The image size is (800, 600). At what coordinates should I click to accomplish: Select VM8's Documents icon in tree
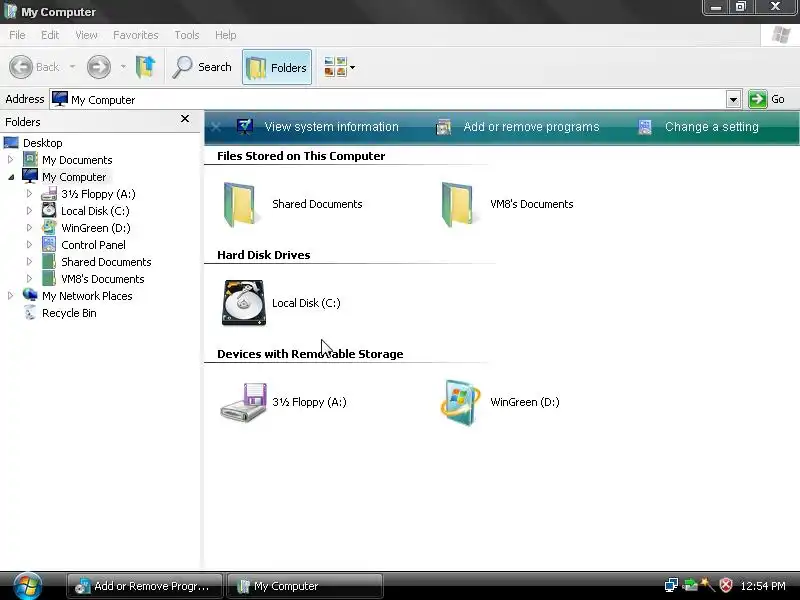(x=49, y=278)
